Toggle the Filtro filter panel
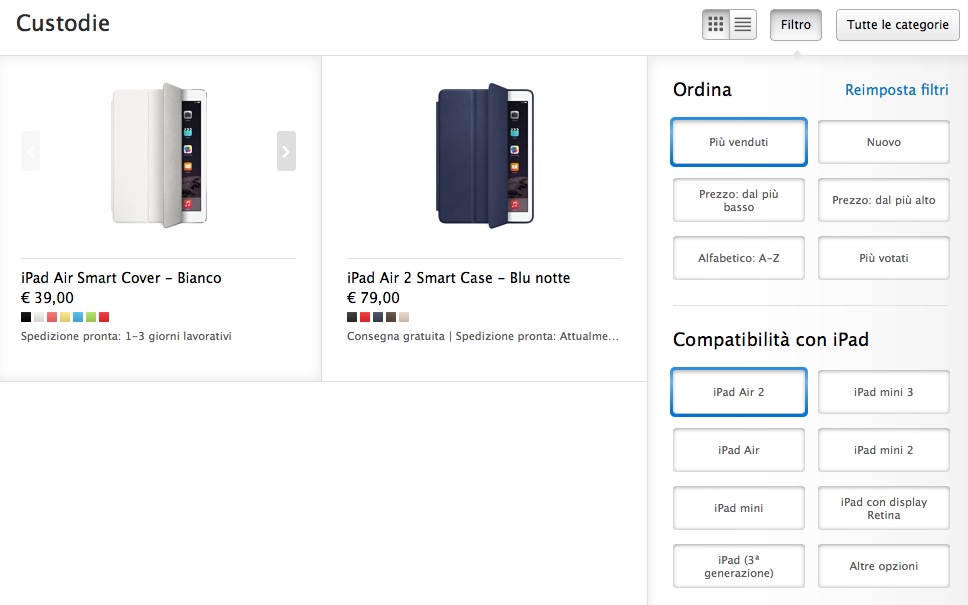 coord(796,25)
